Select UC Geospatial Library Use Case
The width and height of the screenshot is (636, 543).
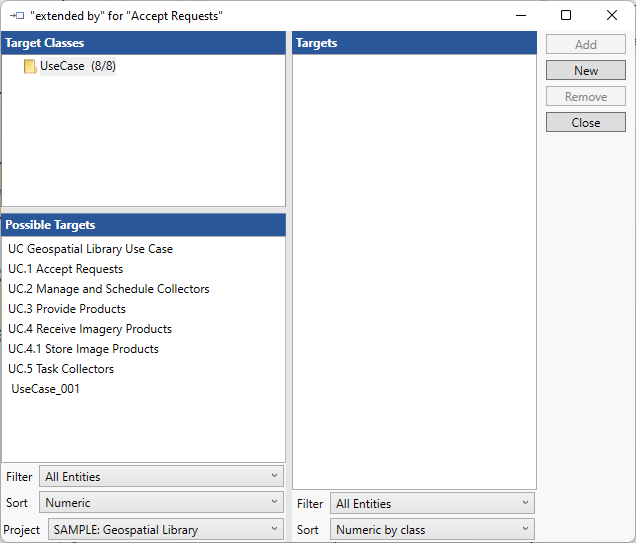click(x=90, y=249)
